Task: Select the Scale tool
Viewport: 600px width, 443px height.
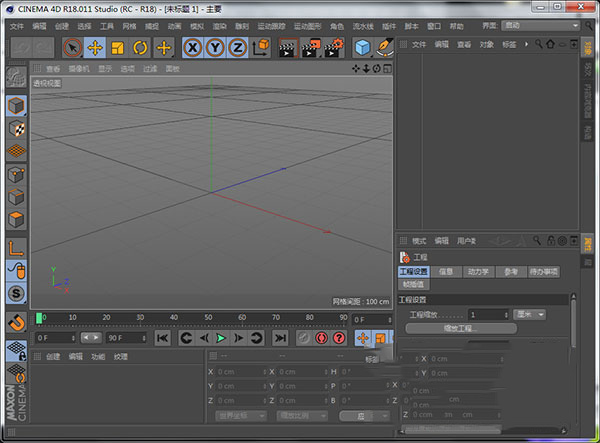Action: 118,47
